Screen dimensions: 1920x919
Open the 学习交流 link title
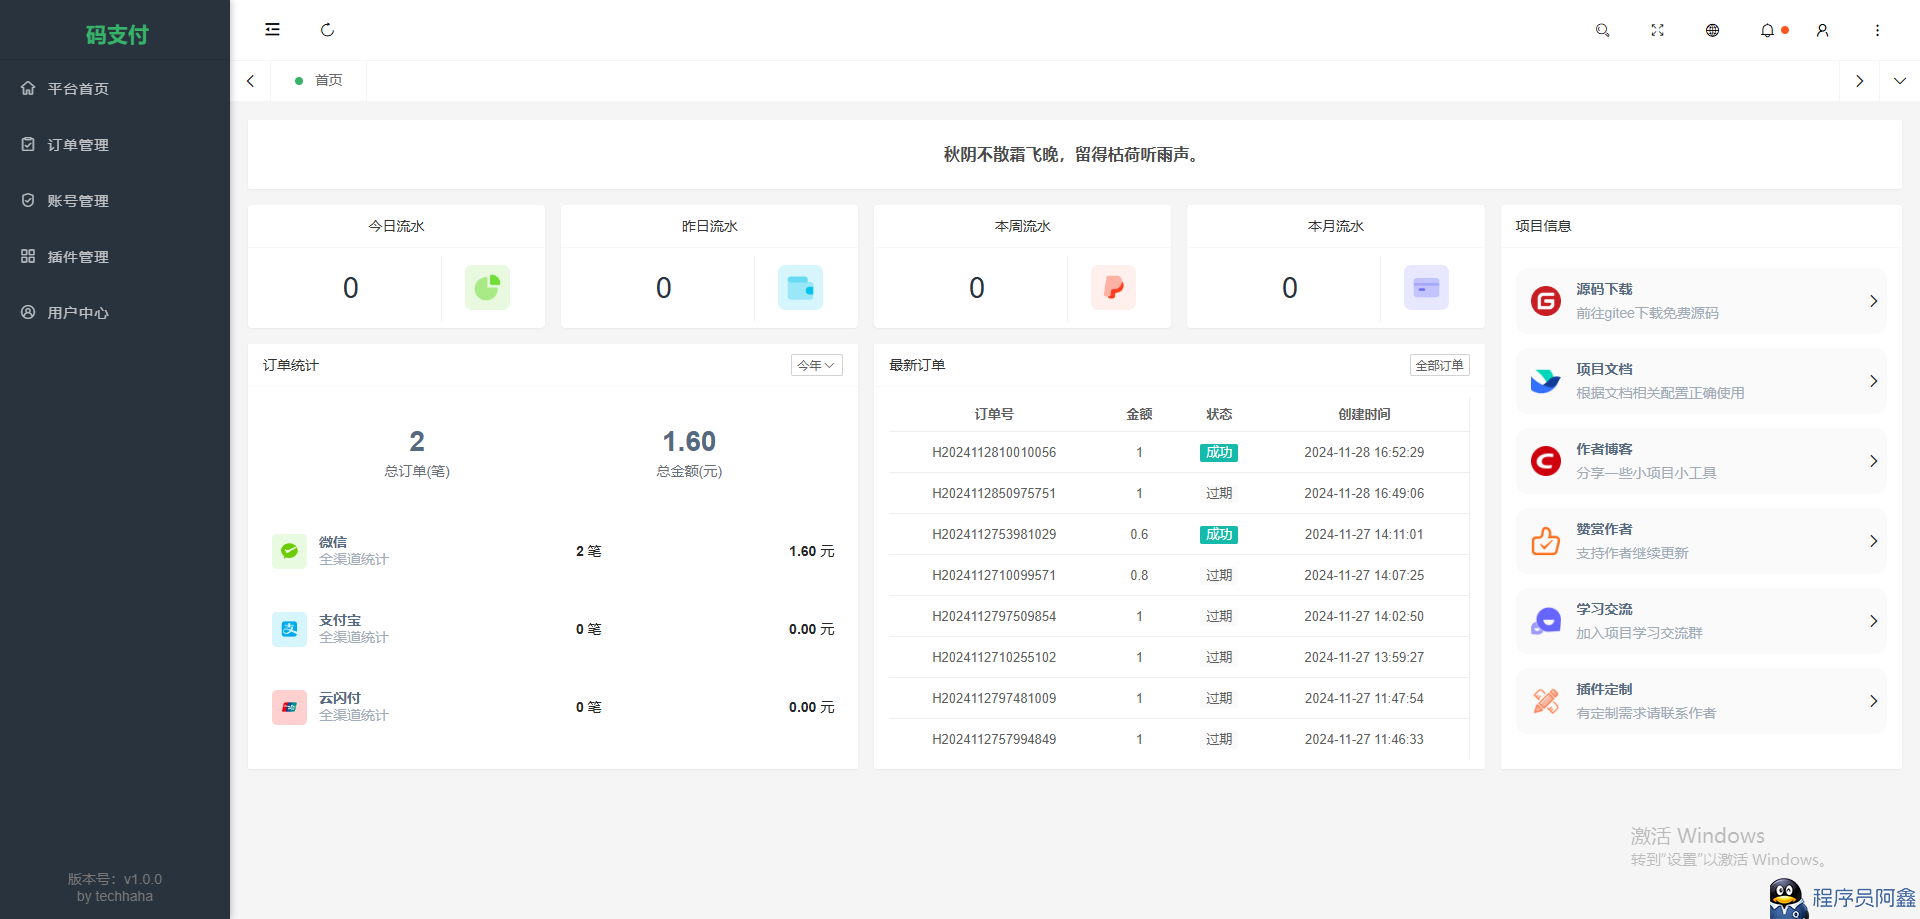coord(1604,609)
